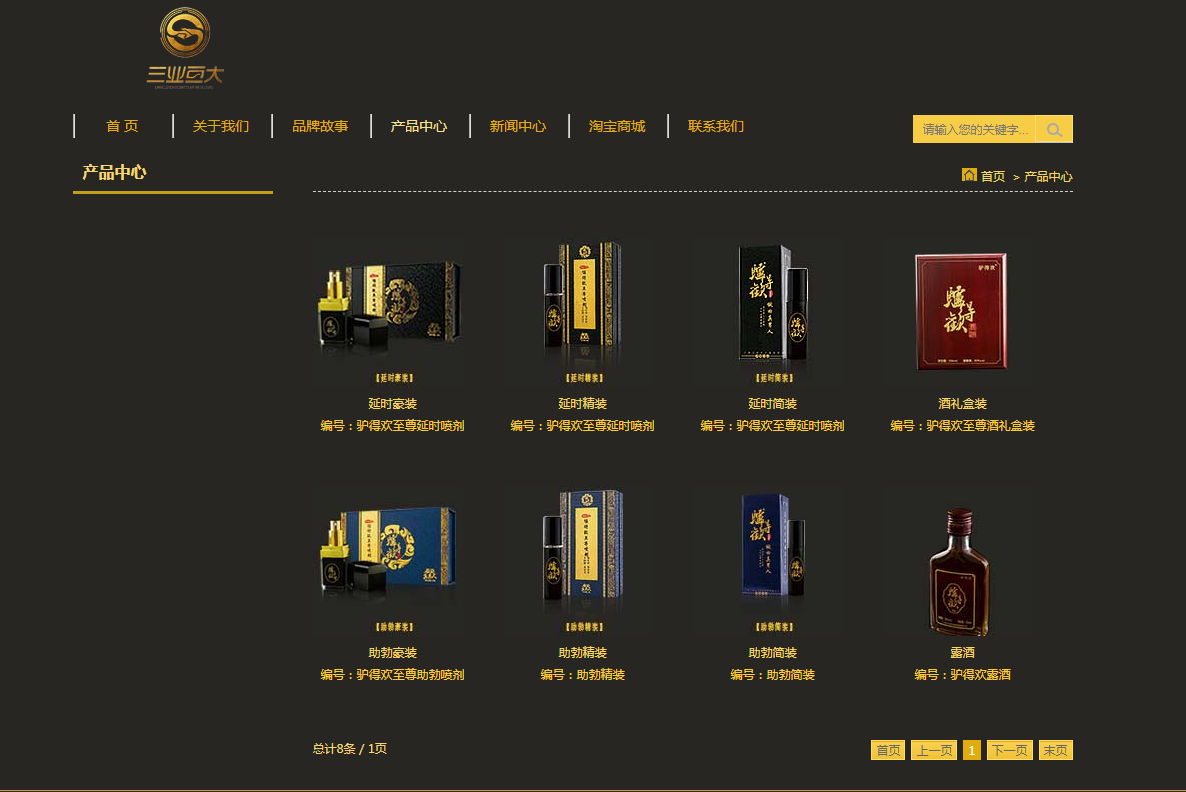Viewport: 1186px width, 792px height.
Task: Focus the keyword search input field
Action: click(974, 129)
